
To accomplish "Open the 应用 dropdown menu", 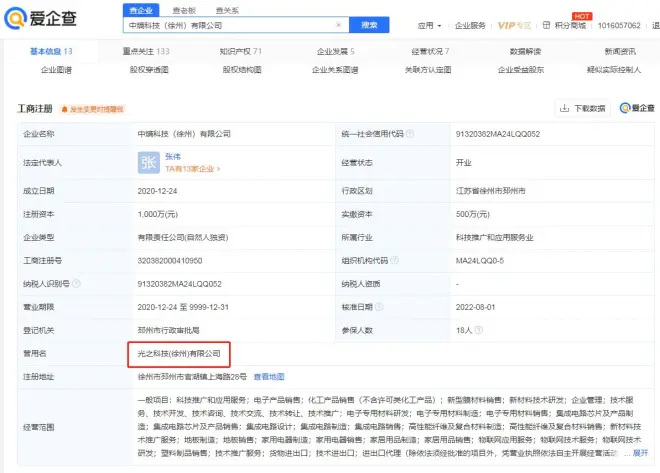I will [431, 25].
